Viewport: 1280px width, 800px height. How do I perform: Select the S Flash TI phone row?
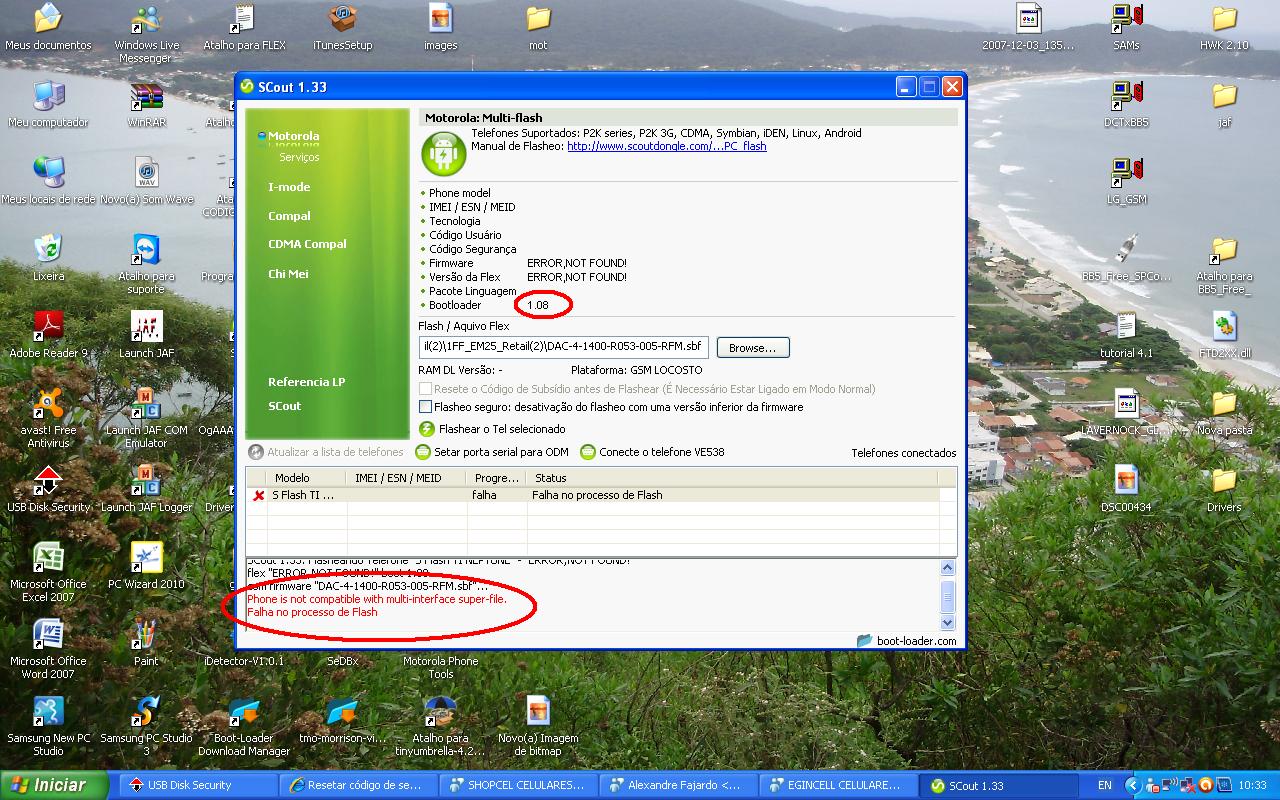pos(593,495)
